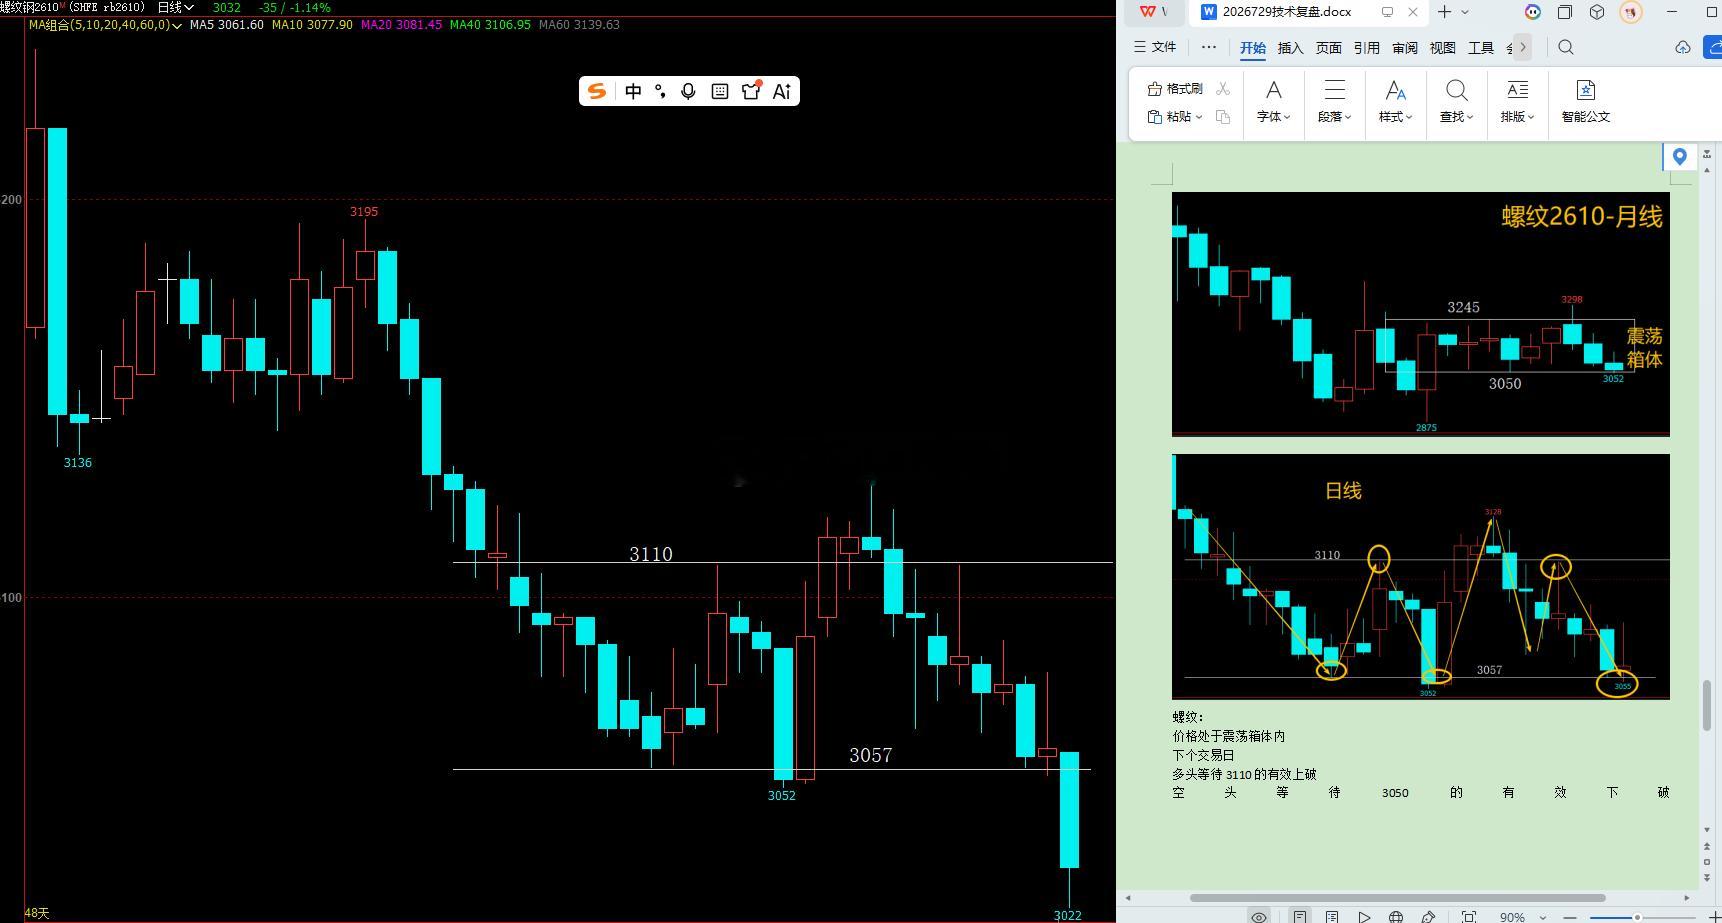Screen dimensions: 1722x923
Task: Close the 2026729技术复盘.docx tab
Action: click(x=1413, y=12)
